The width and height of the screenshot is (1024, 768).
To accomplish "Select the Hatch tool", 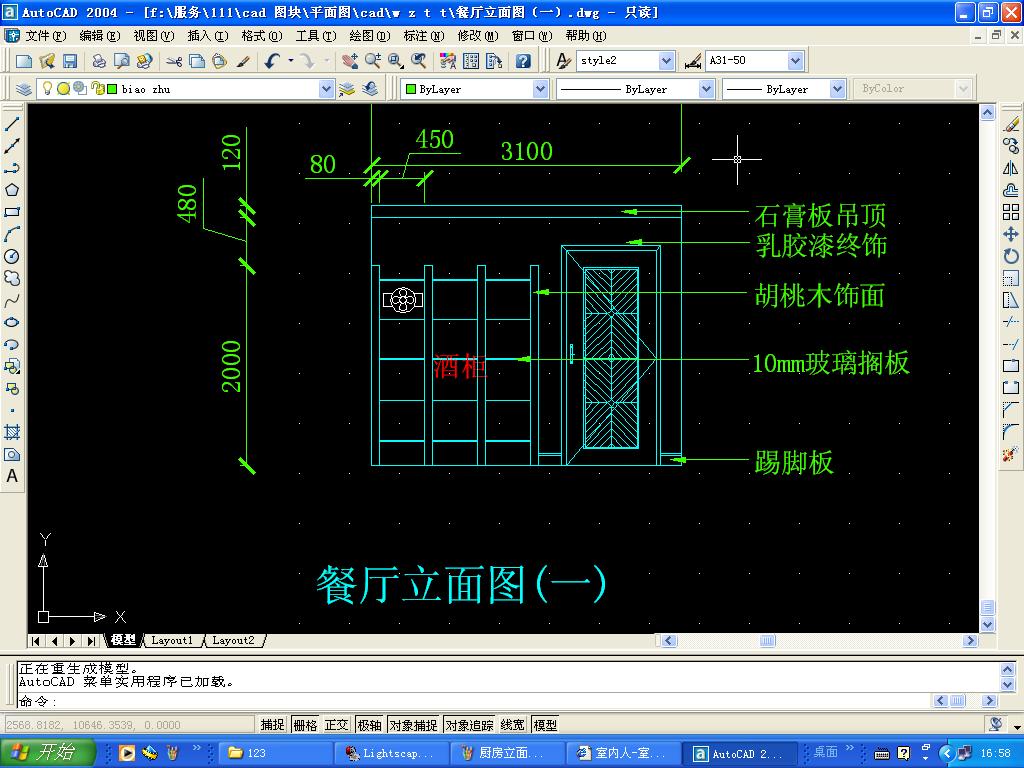I will pyautogui.click(x=12, y=432).
